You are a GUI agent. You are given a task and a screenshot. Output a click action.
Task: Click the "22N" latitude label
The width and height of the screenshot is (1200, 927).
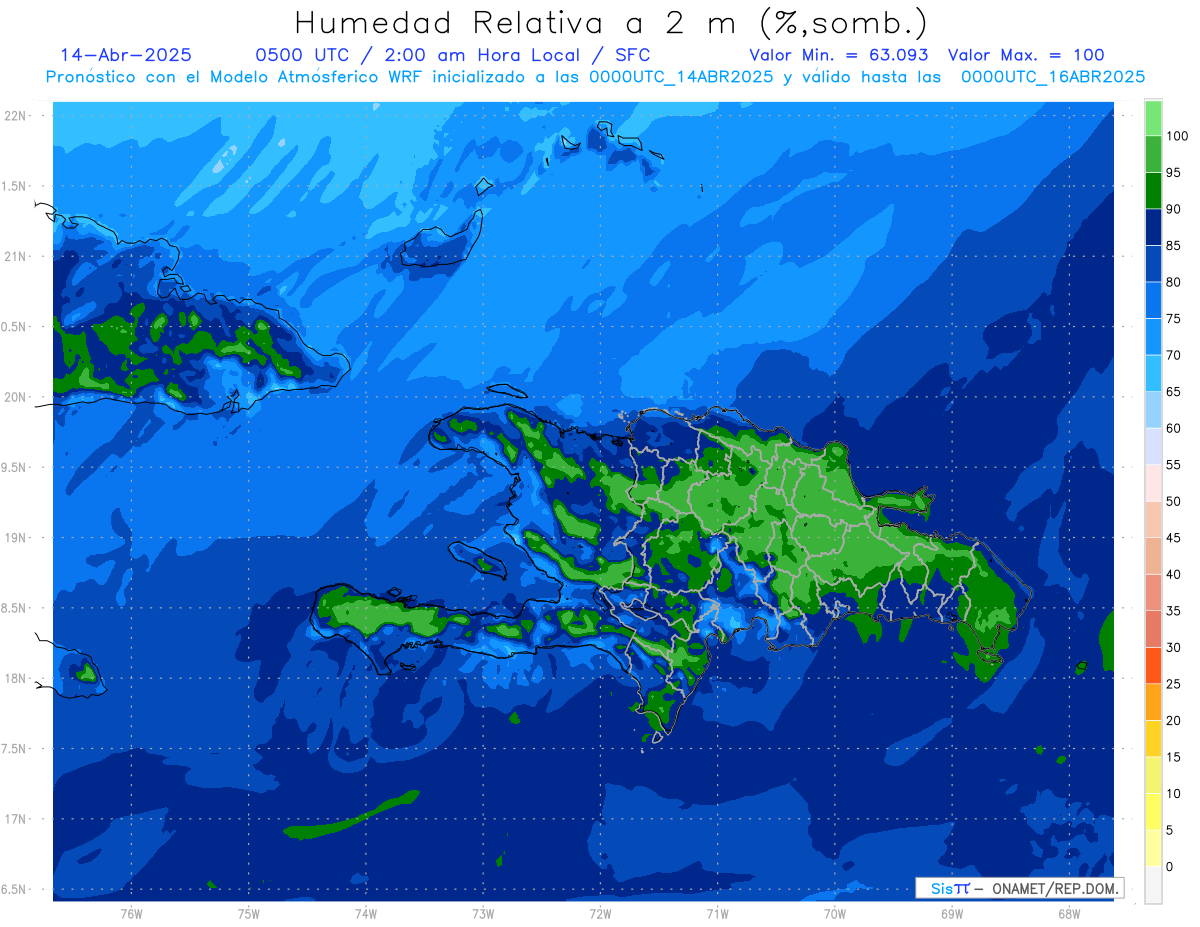tap(17, 116)
